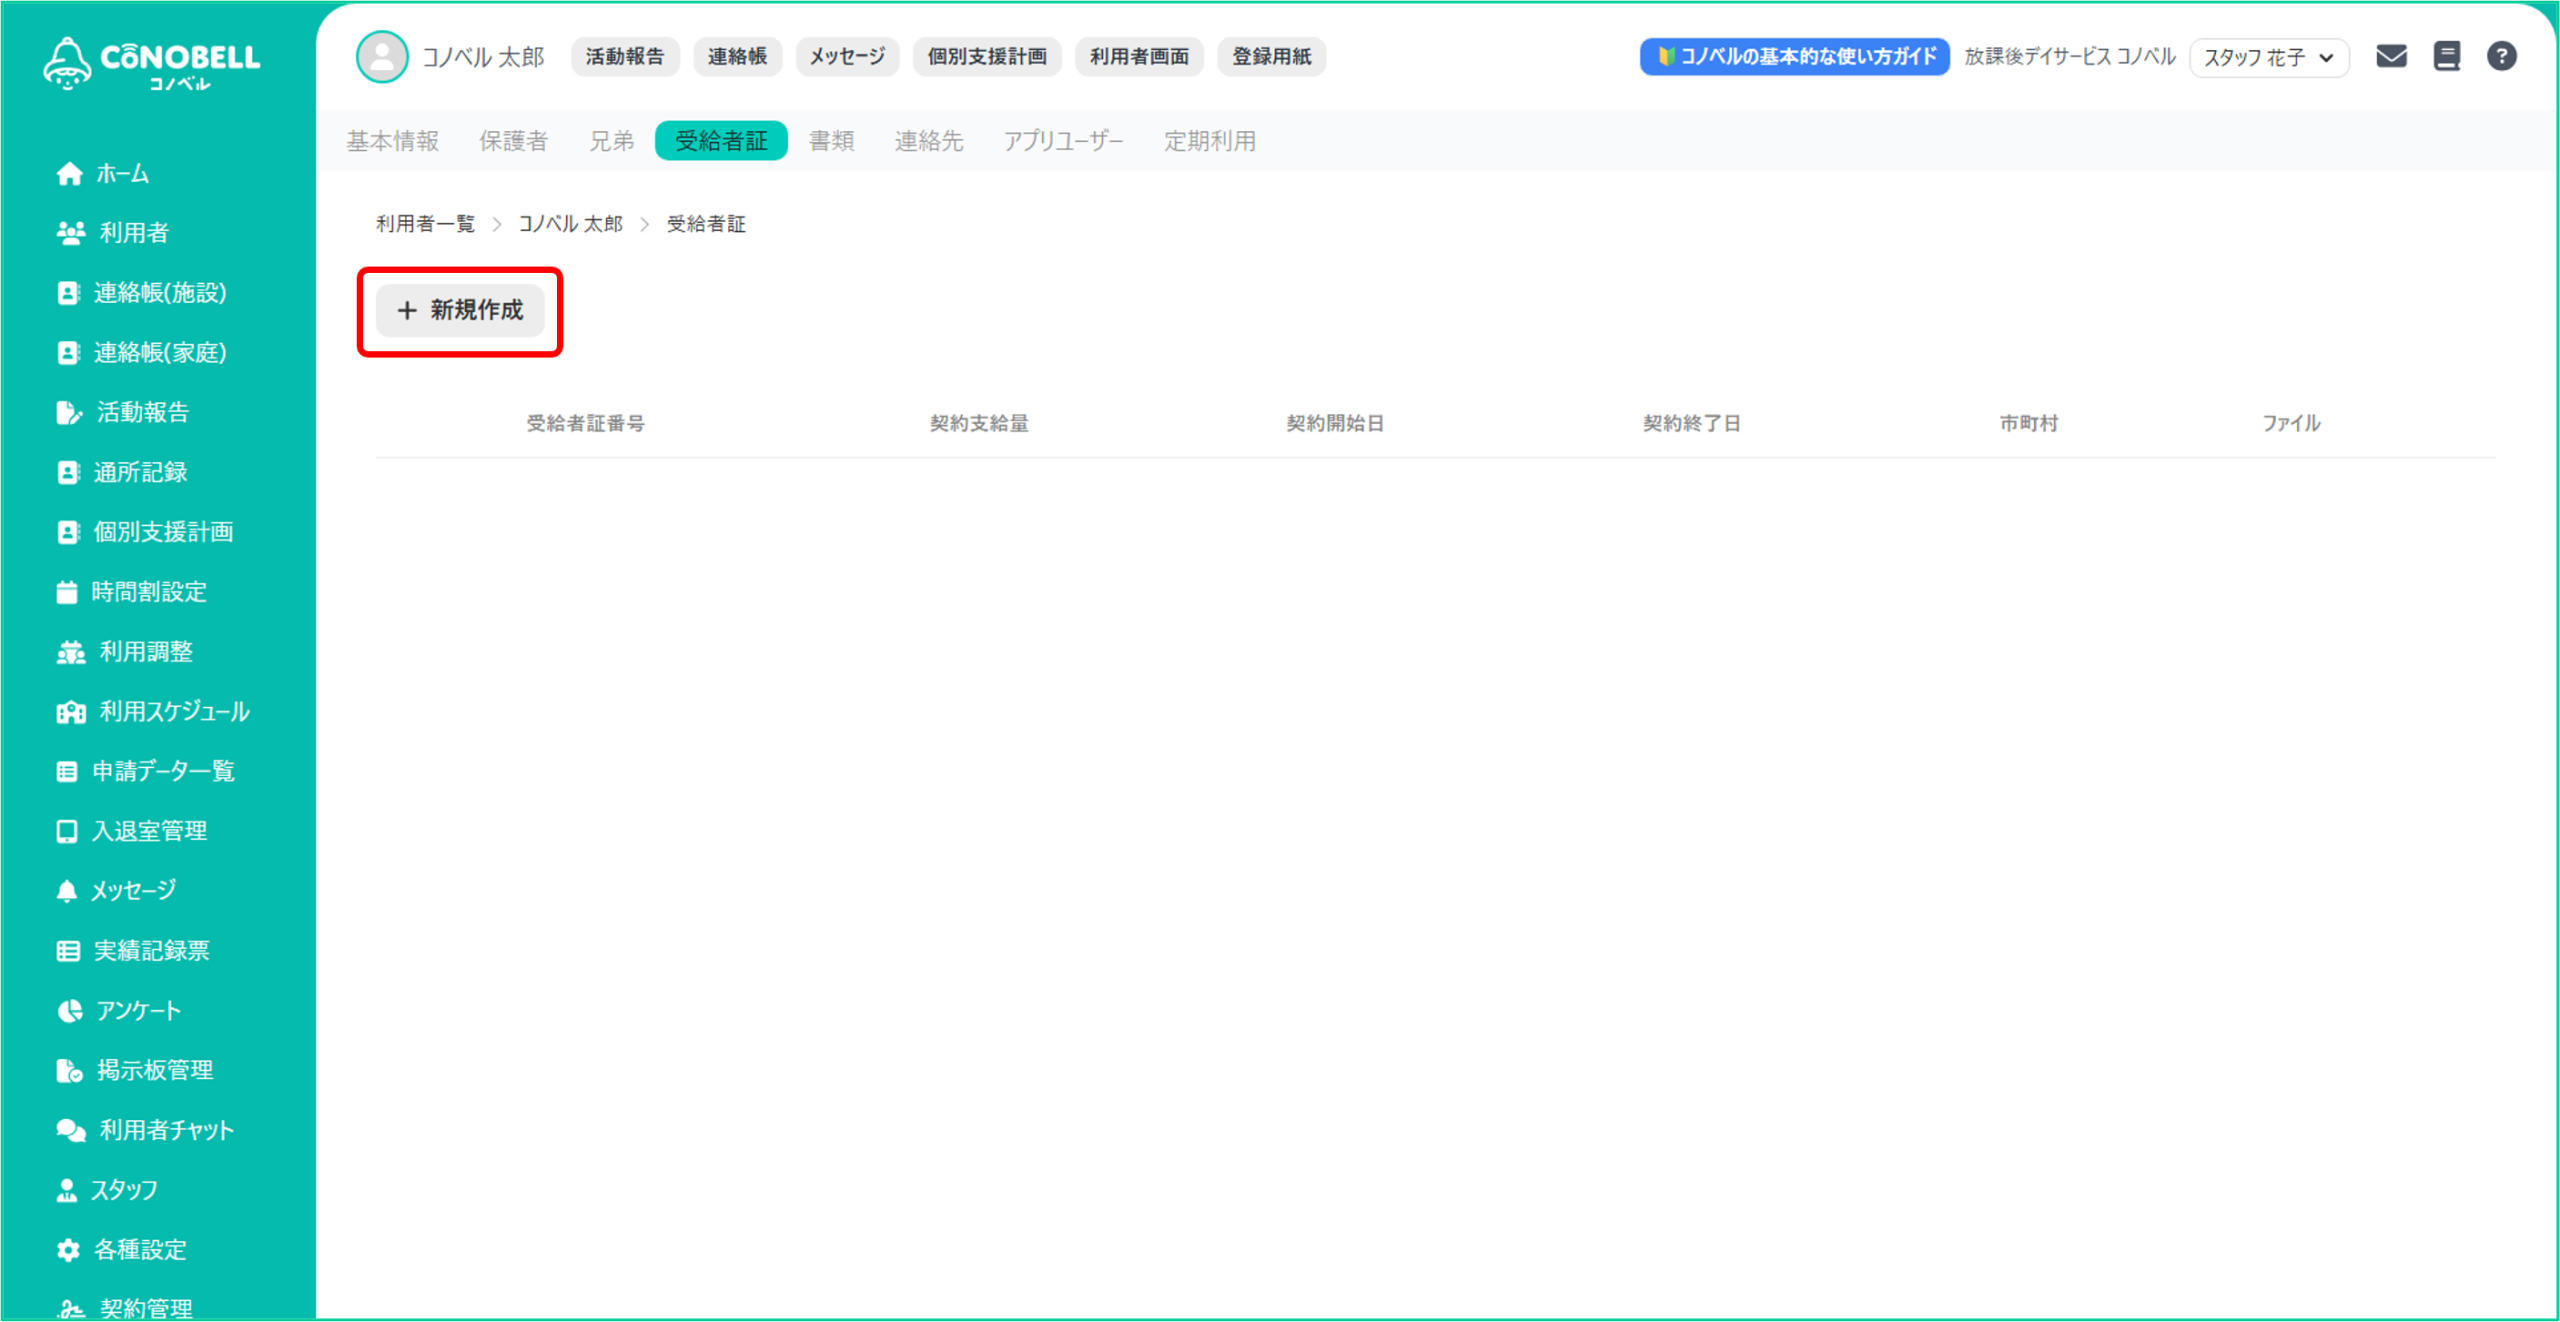Click the 個別支援計画 header button
The width and height of the screenshot is (2560, 1322).
[x=986, y=57]
